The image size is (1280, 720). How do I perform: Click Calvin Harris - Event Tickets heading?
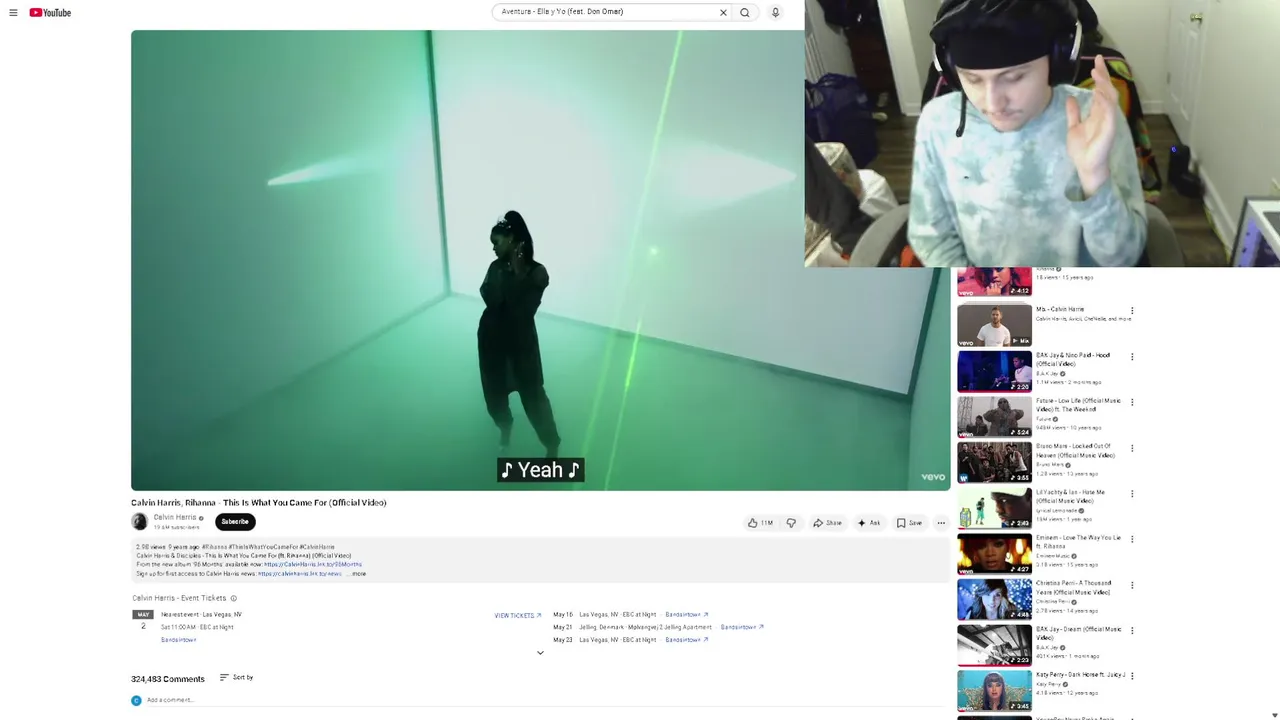pyautogui.click(x=179, y=598)
